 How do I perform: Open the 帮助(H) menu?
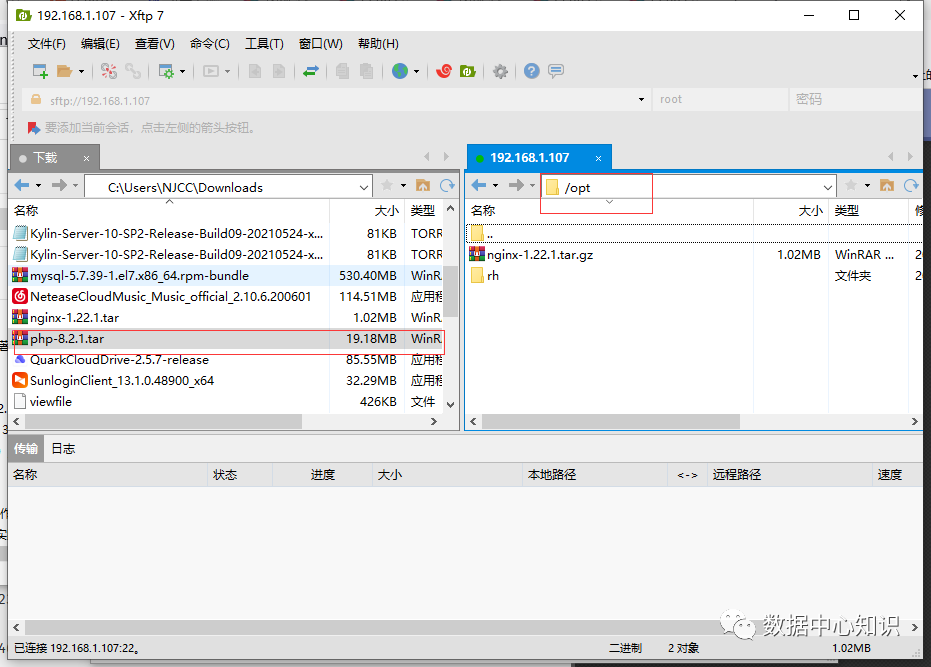coord(378,43)
